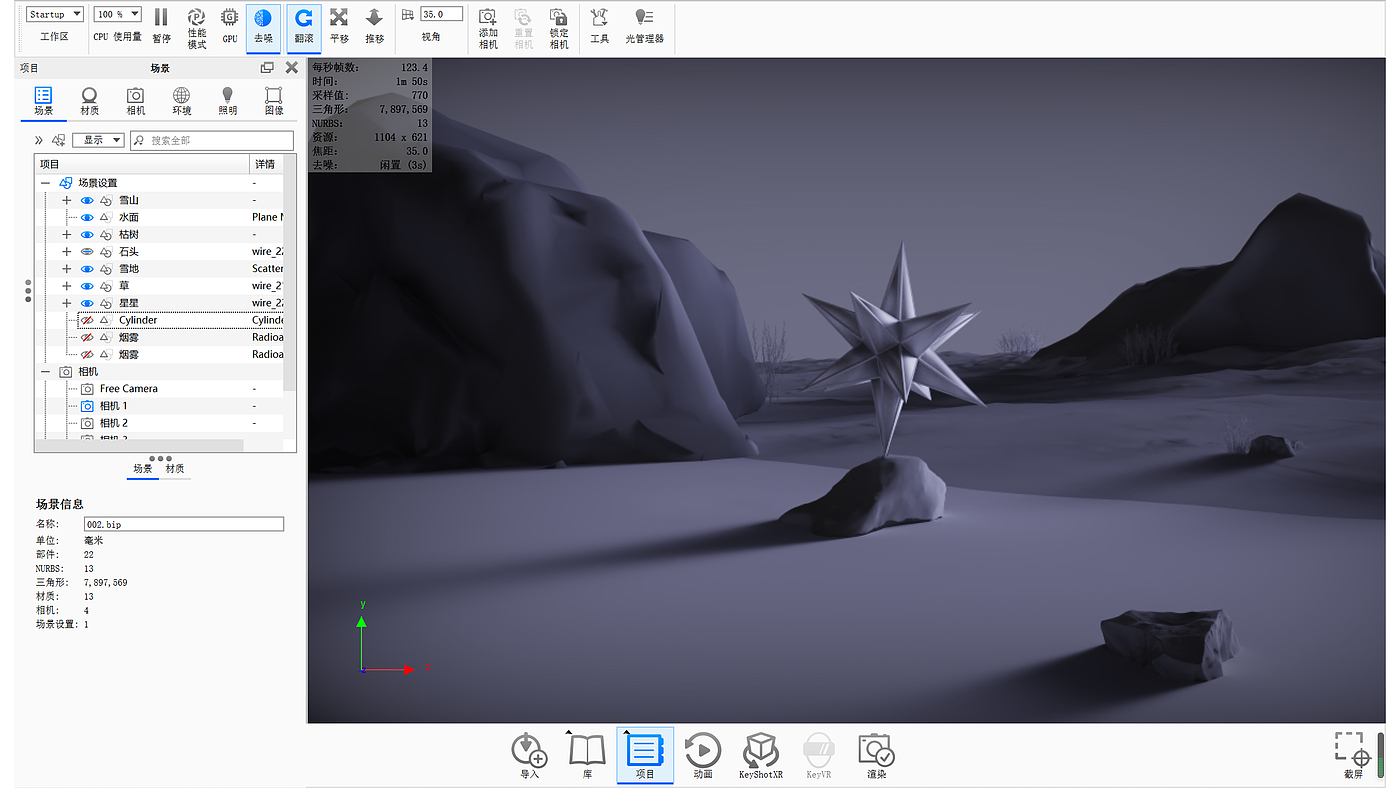This screenshot has width=1400, height=788.
Task: Click the 项目 column header
Action: pyautogui.click(x=142, y=164)
